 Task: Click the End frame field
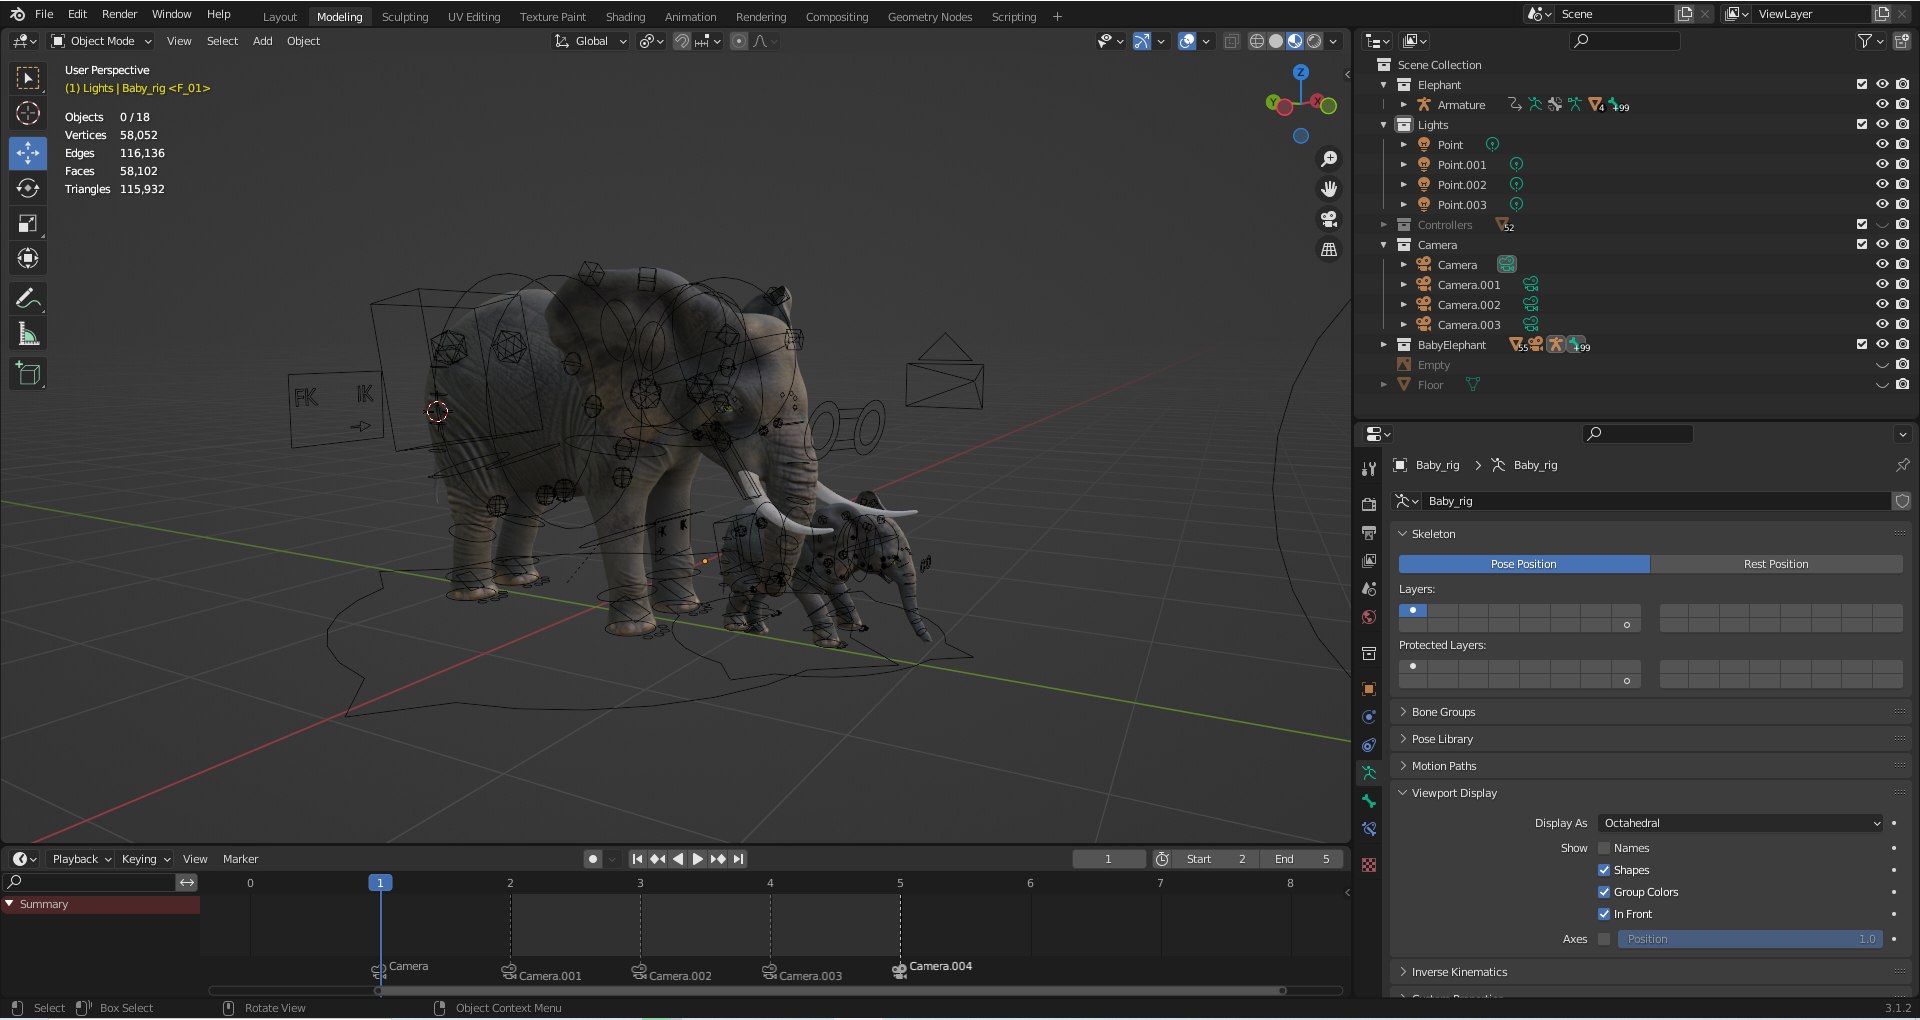pos(1301,859)
